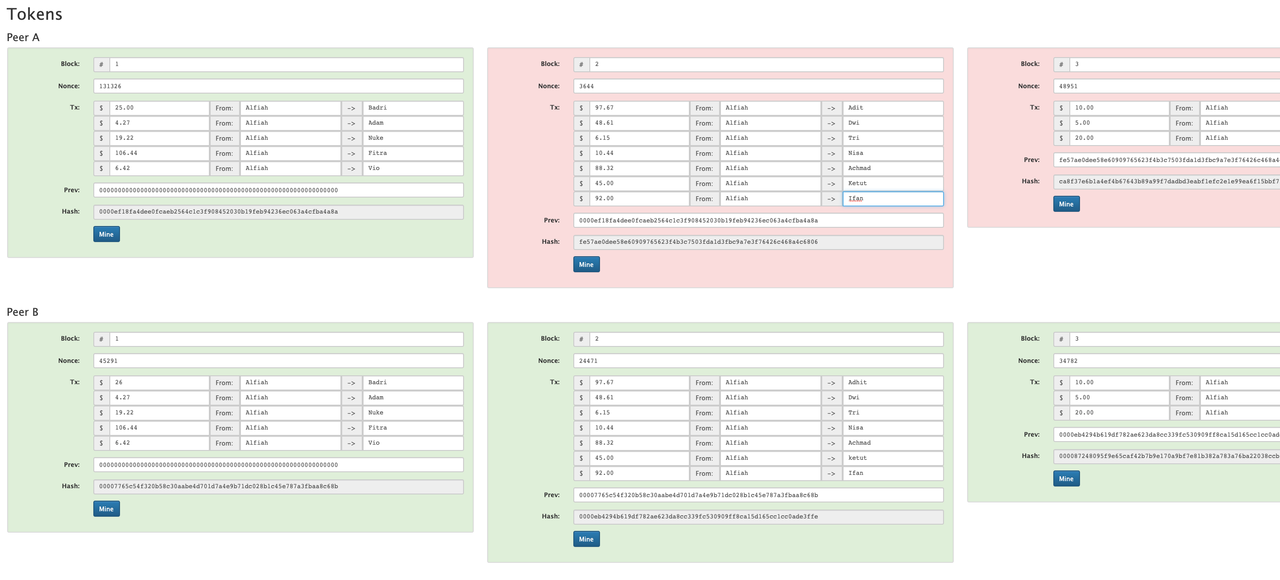Screen dimensions: 1280x580
Task: Click the Mine button in Peer B block 1
Action: [107, 509]
